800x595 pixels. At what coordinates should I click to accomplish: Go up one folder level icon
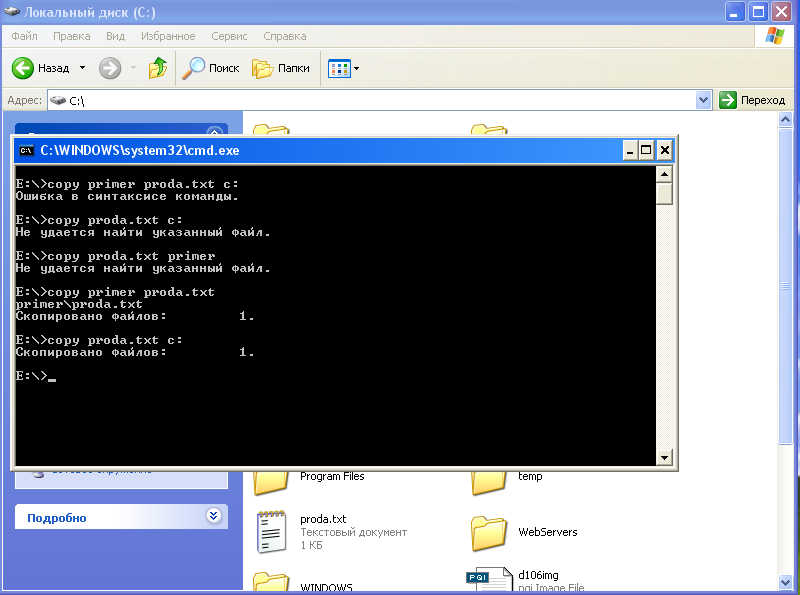tap(158, 68)
